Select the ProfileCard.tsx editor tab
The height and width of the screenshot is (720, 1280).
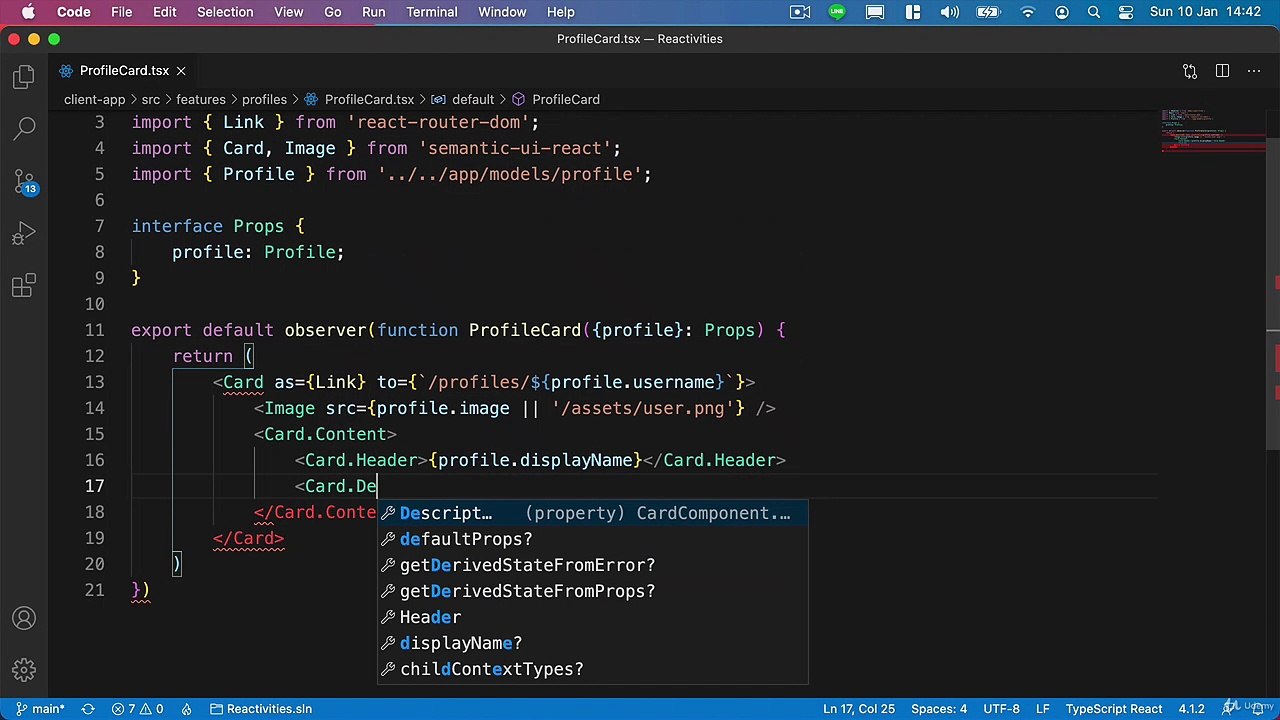[124, 71]
